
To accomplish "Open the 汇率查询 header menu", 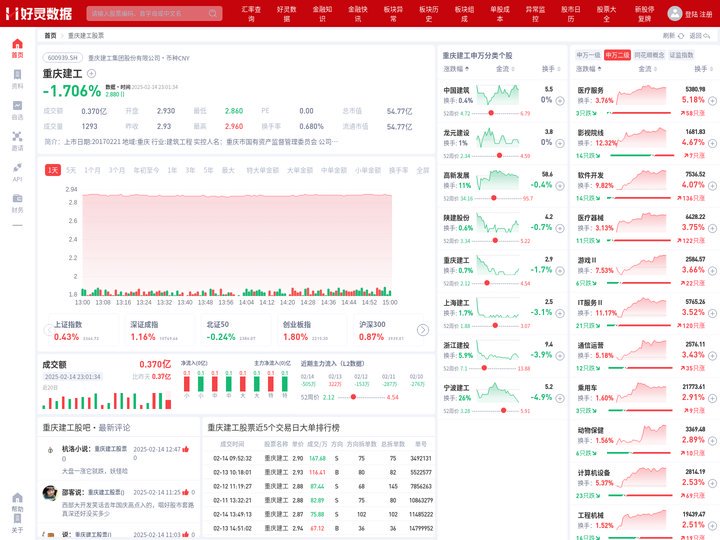I will [x=251, y=13].
